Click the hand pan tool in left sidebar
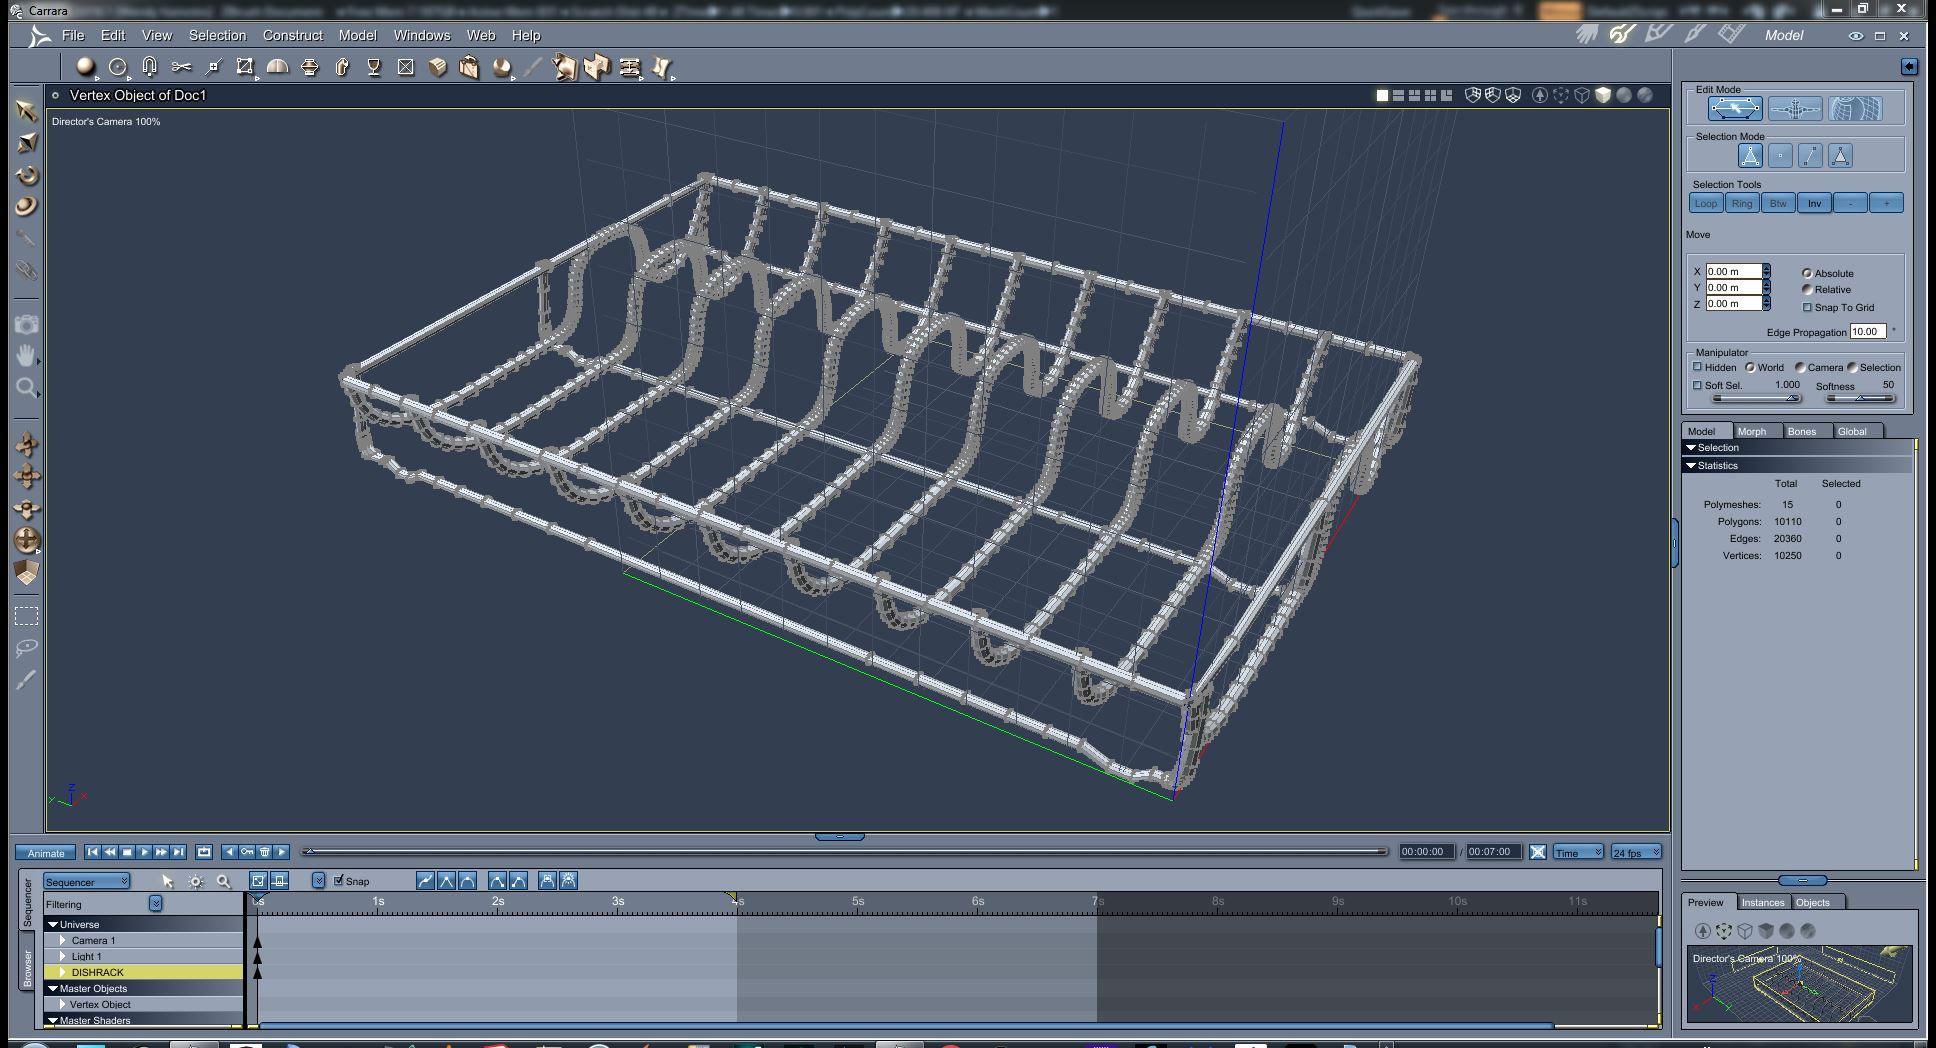 26,355
